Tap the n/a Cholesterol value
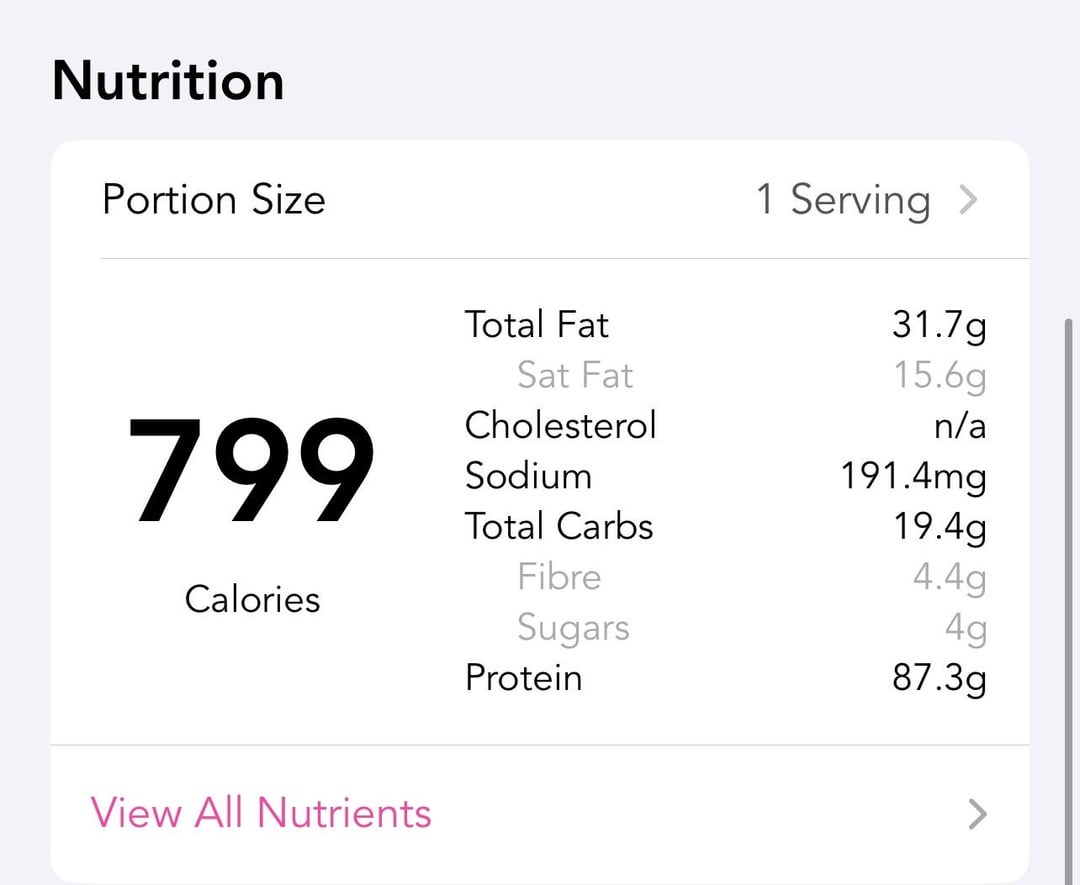This screenshot has height=885, width=1080. click(959, 427)
